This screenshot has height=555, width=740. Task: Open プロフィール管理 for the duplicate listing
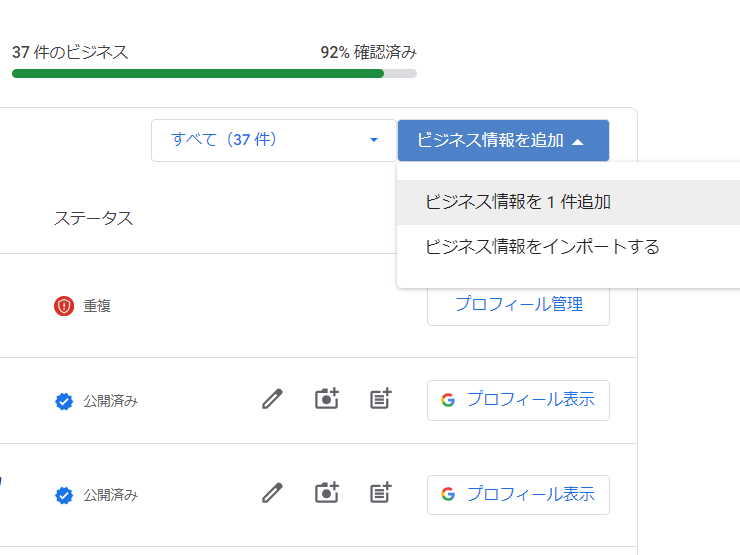pos(518,305)
